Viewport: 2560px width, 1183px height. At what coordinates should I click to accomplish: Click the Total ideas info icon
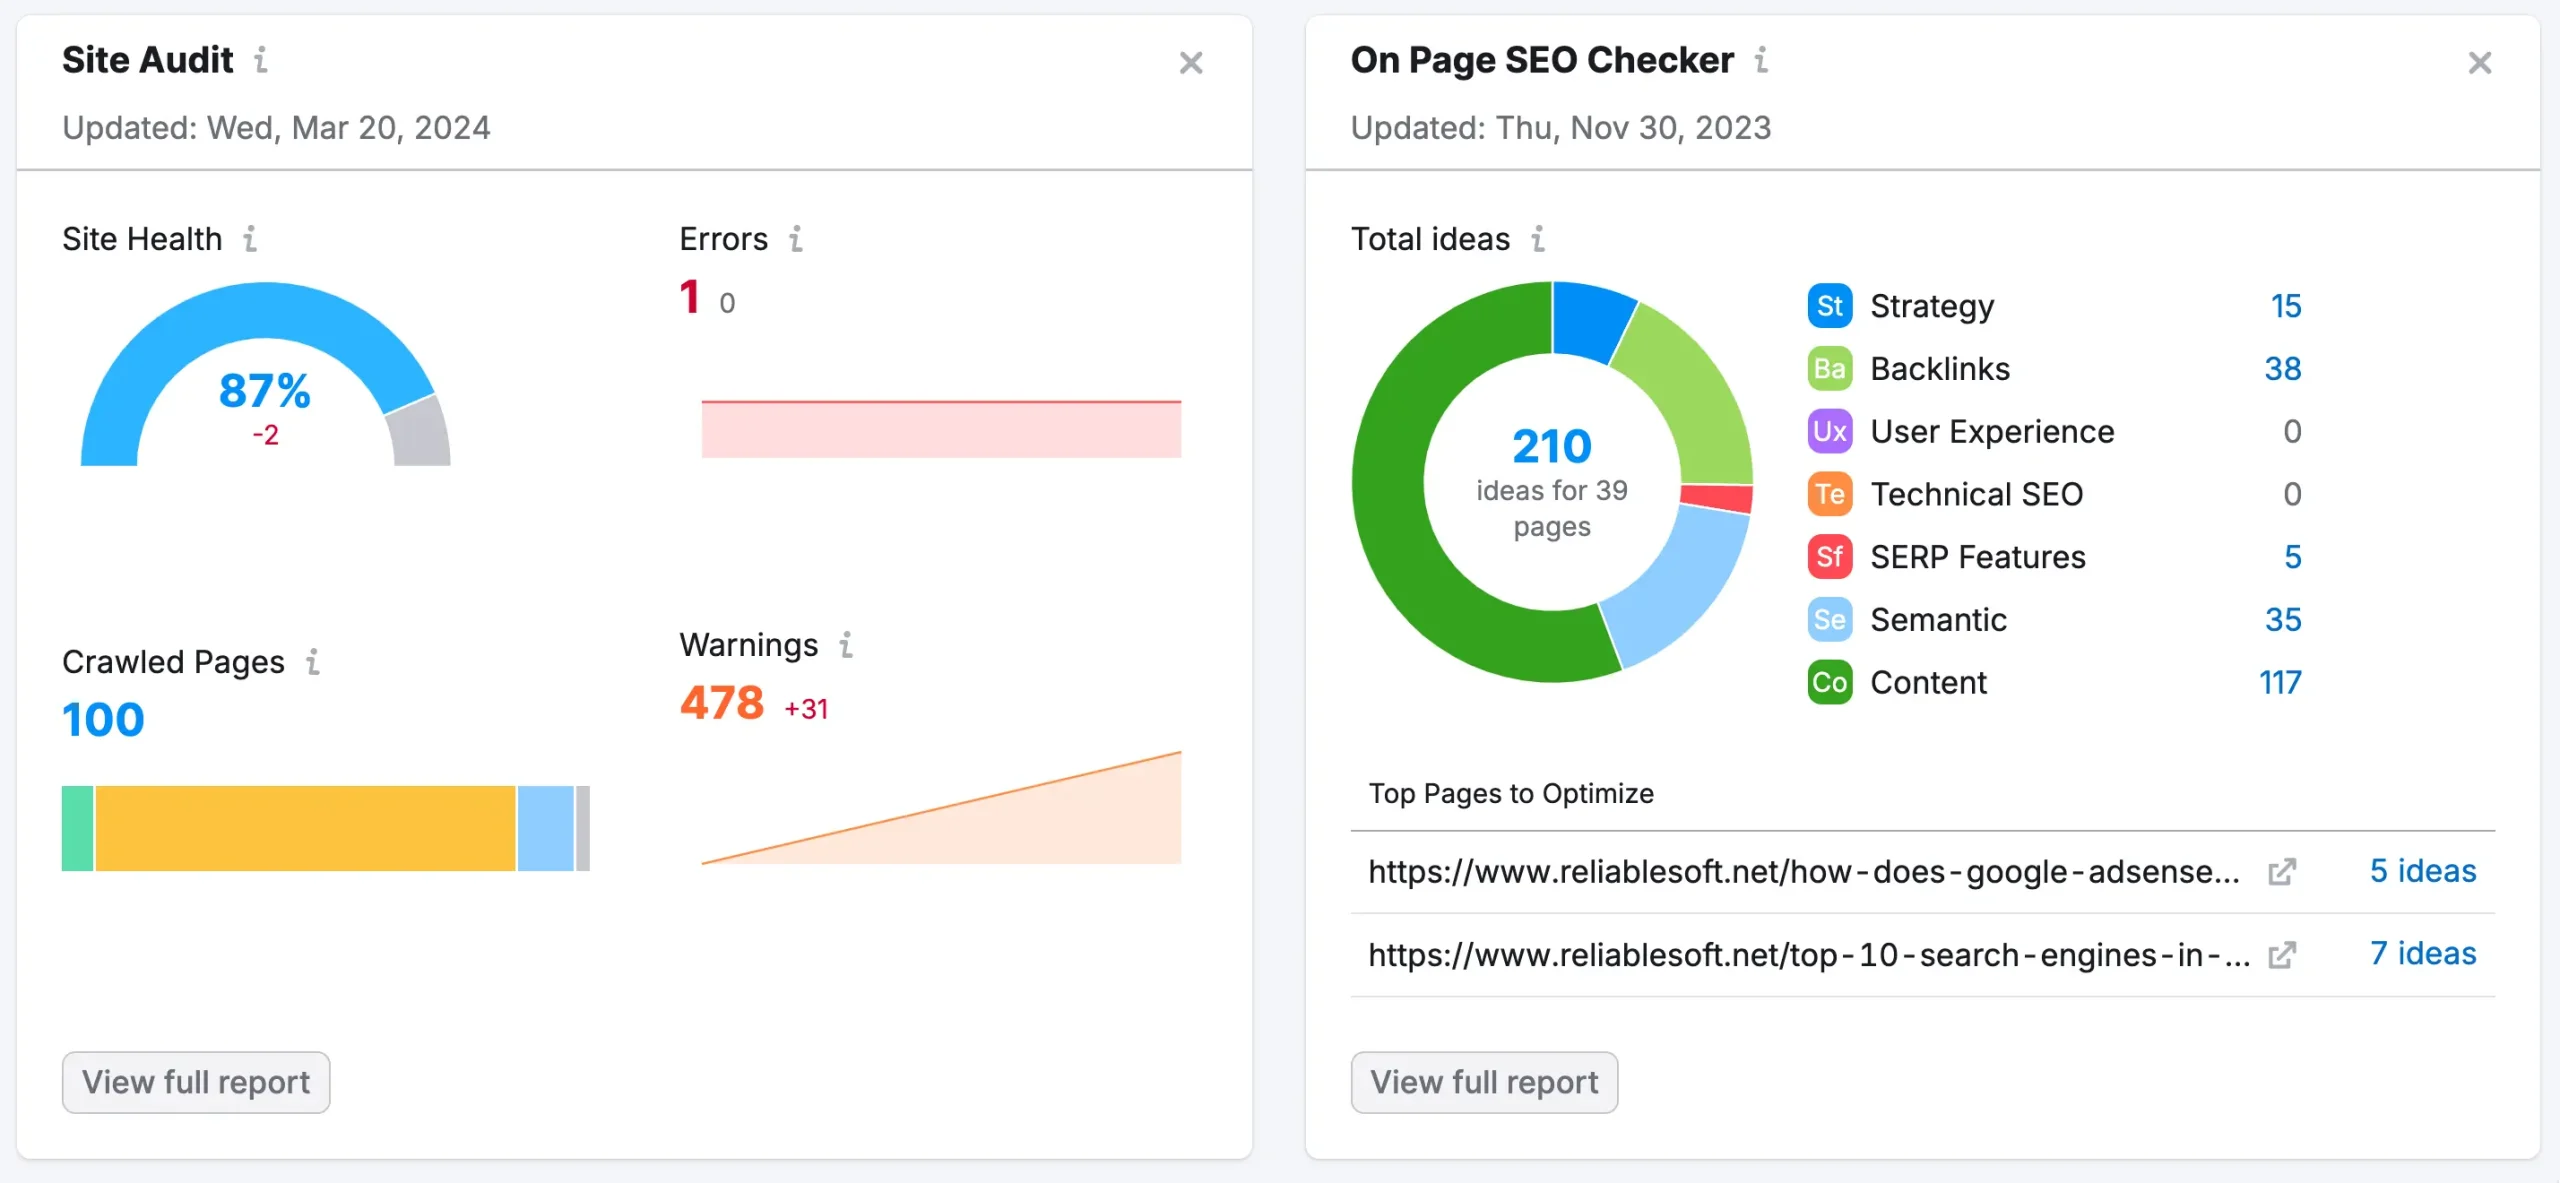tap(1538, 239)
